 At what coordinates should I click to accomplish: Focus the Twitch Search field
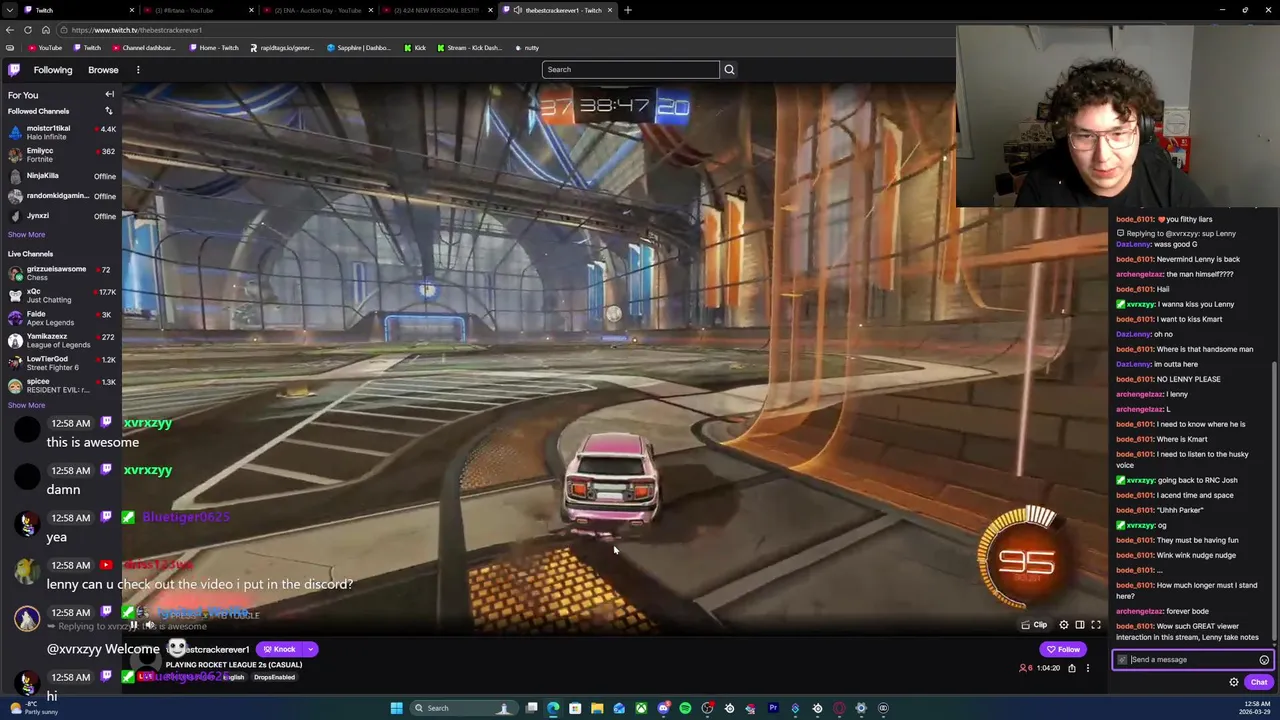[x=630, y=69]
